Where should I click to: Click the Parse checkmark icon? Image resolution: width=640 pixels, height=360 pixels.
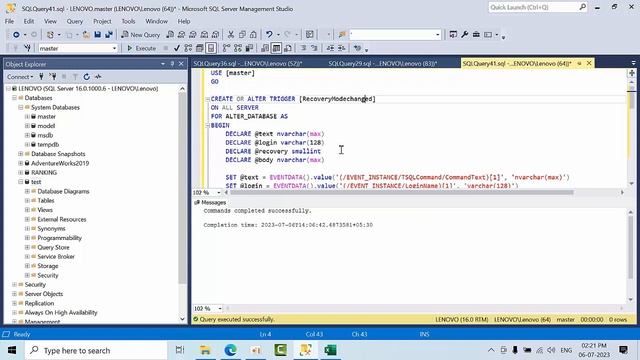(177, 48)
